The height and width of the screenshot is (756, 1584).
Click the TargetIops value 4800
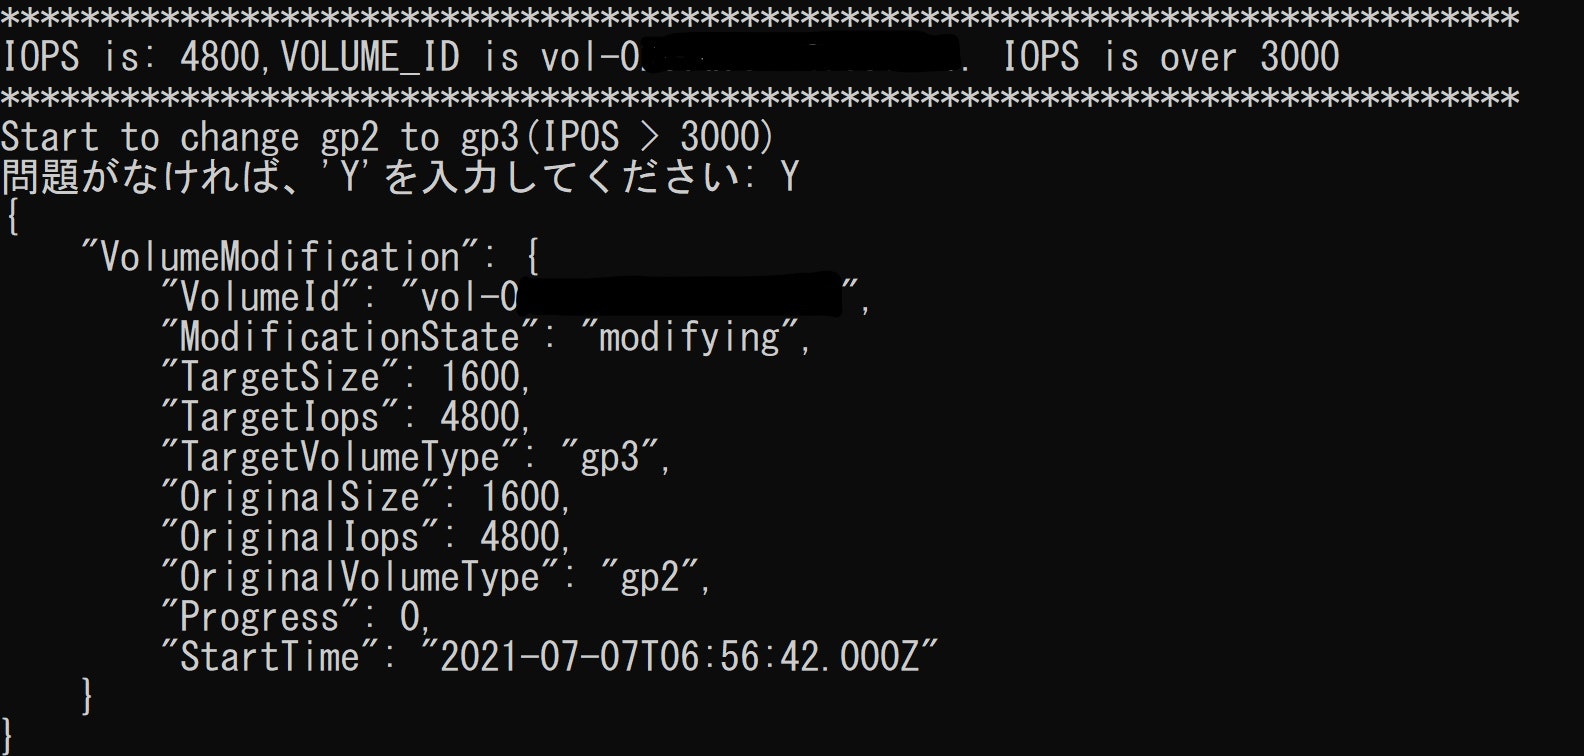480,417
